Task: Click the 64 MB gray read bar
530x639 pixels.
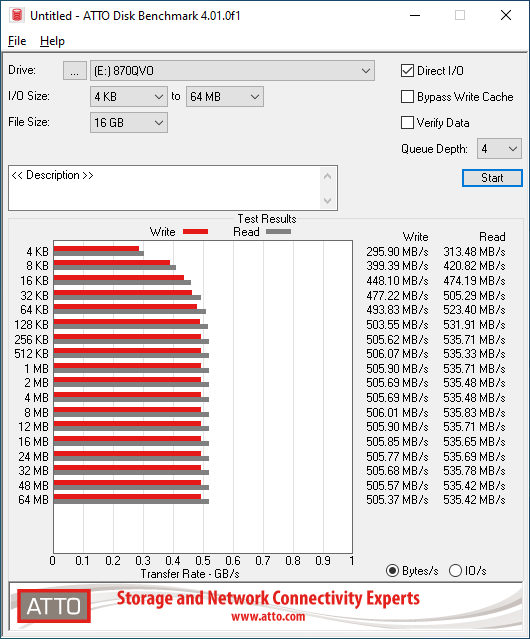Action: pos(131,502)
